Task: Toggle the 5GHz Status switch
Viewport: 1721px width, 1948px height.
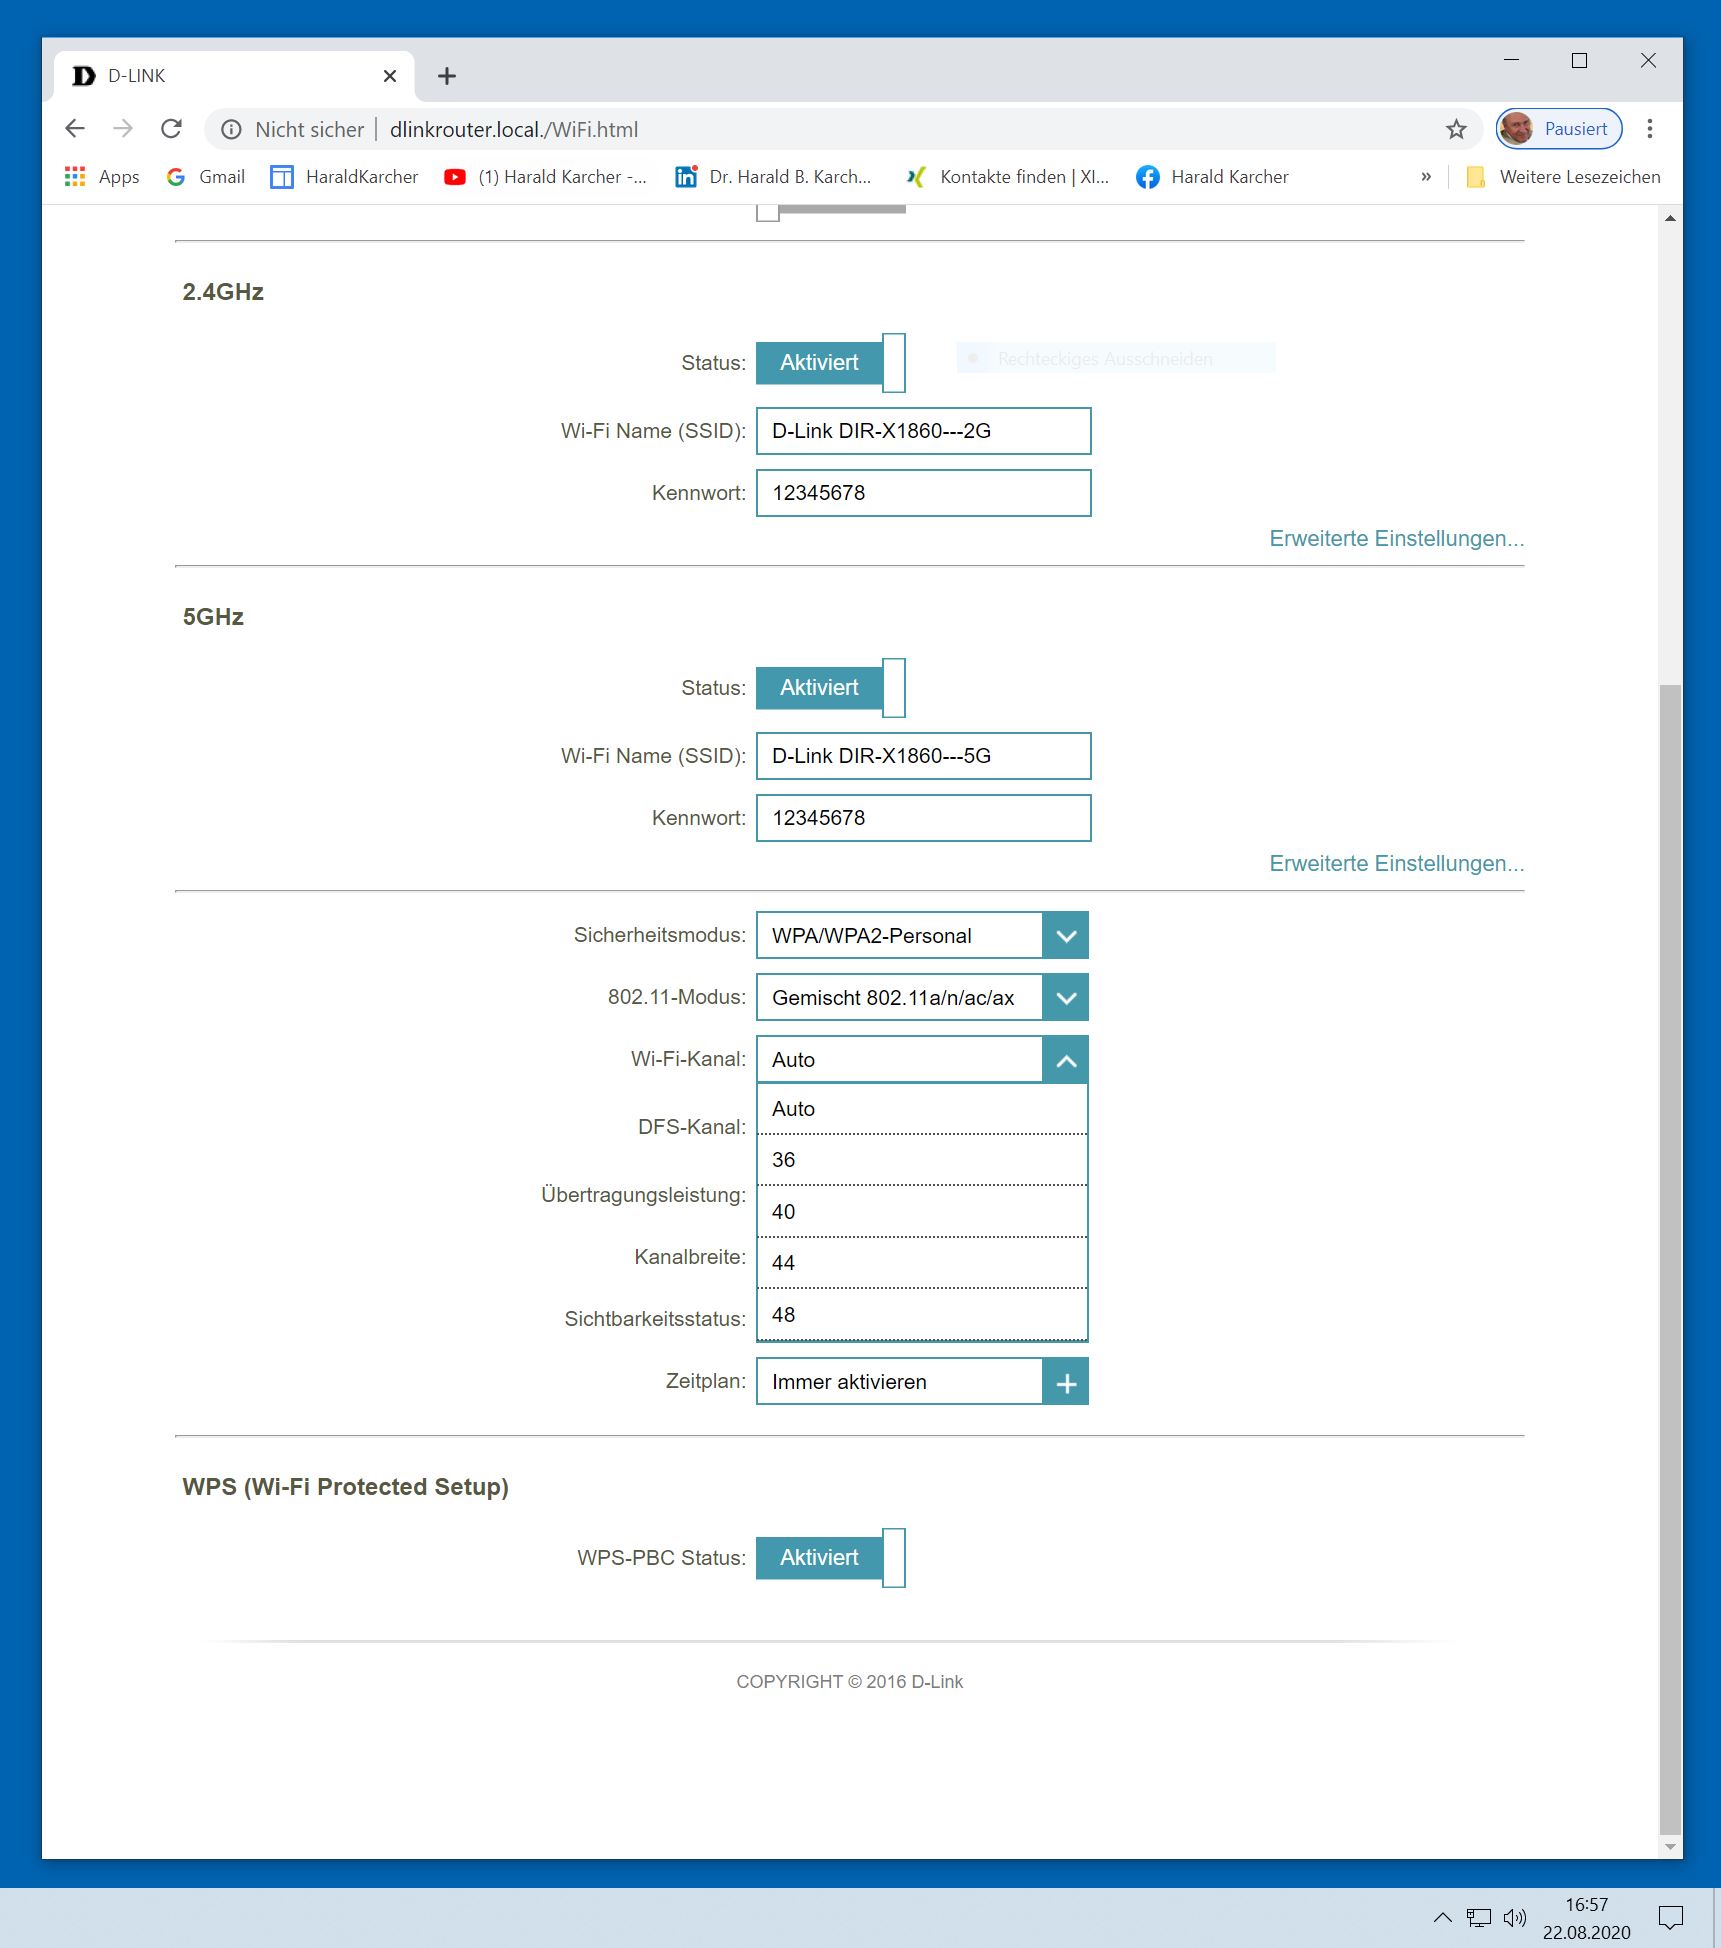Action: tap(830, 688)
